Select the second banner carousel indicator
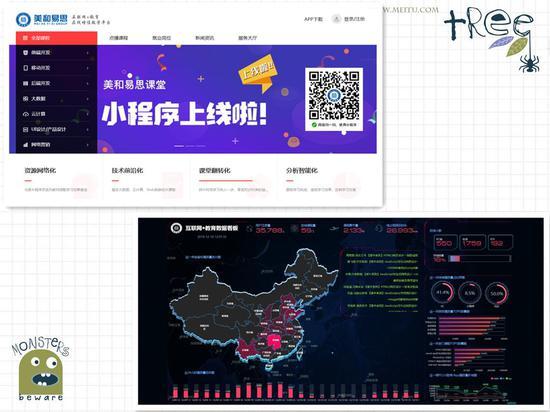Screen dimensions: 550x412 [190, 146]
